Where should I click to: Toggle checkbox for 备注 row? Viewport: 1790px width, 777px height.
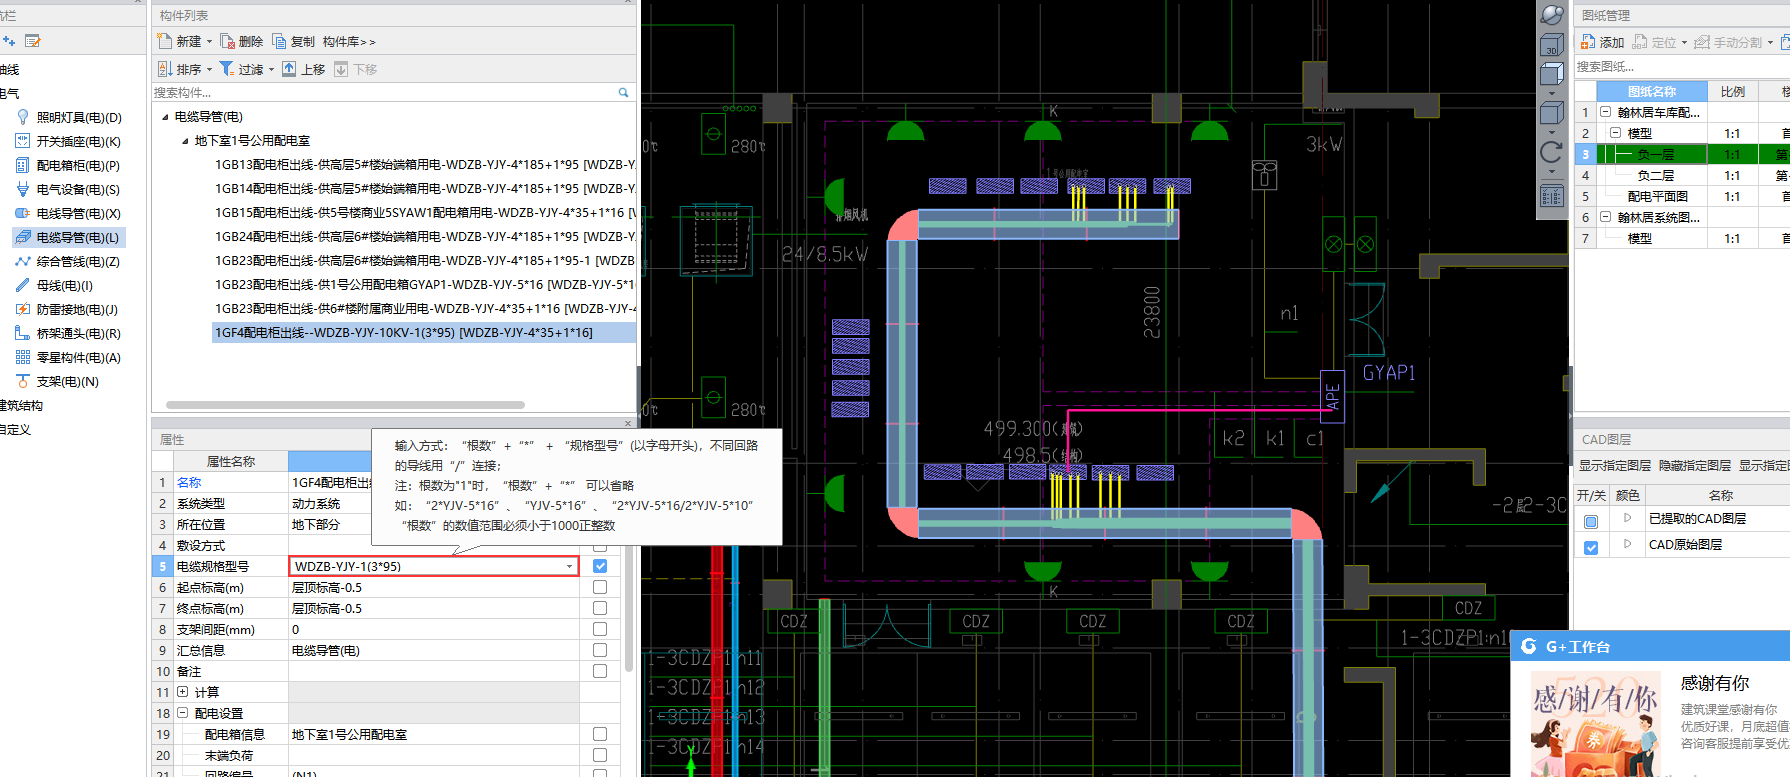pyautogui.click(x=600, y=671)
